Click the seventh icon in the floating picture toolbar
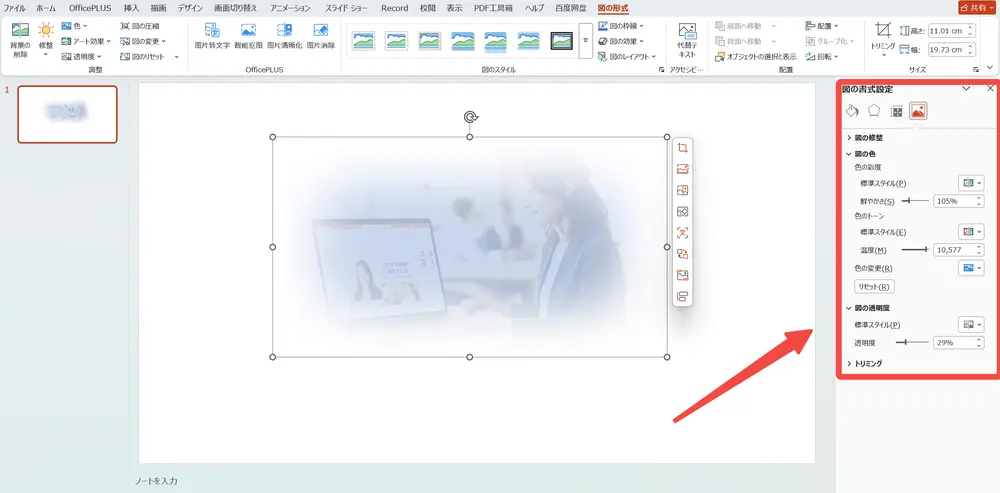Viewport: 1000px width, 493px height. (682, 275)
